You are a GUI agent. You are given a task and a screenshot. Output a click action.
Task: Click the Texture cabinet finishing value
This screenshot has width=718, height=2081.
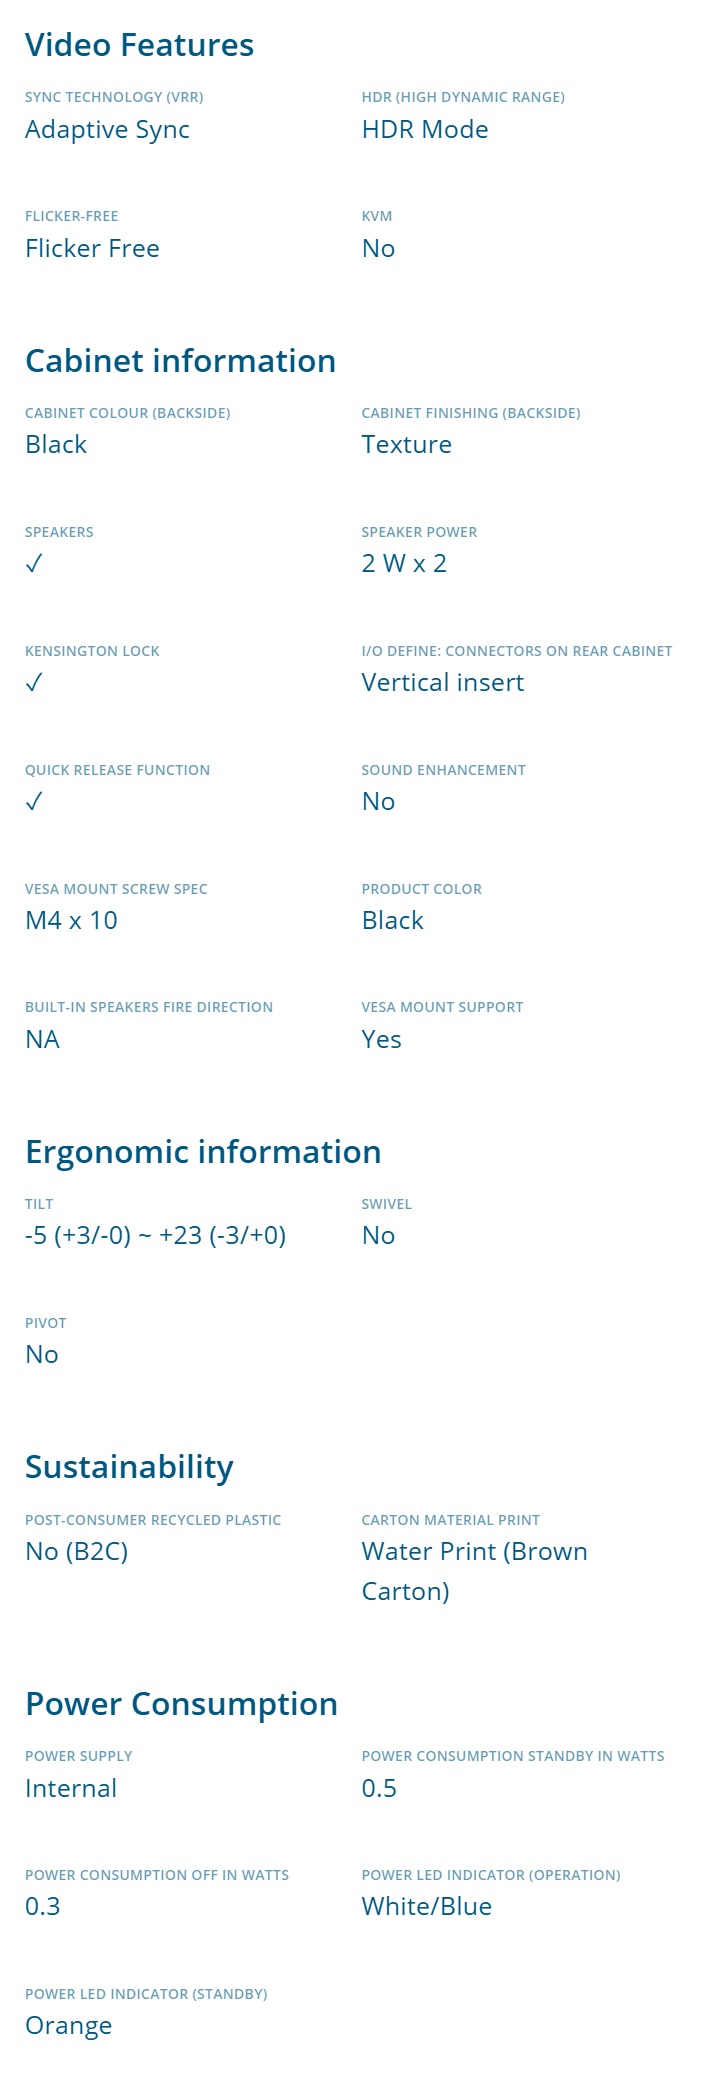pyautogui.click(x=406, y=445)
